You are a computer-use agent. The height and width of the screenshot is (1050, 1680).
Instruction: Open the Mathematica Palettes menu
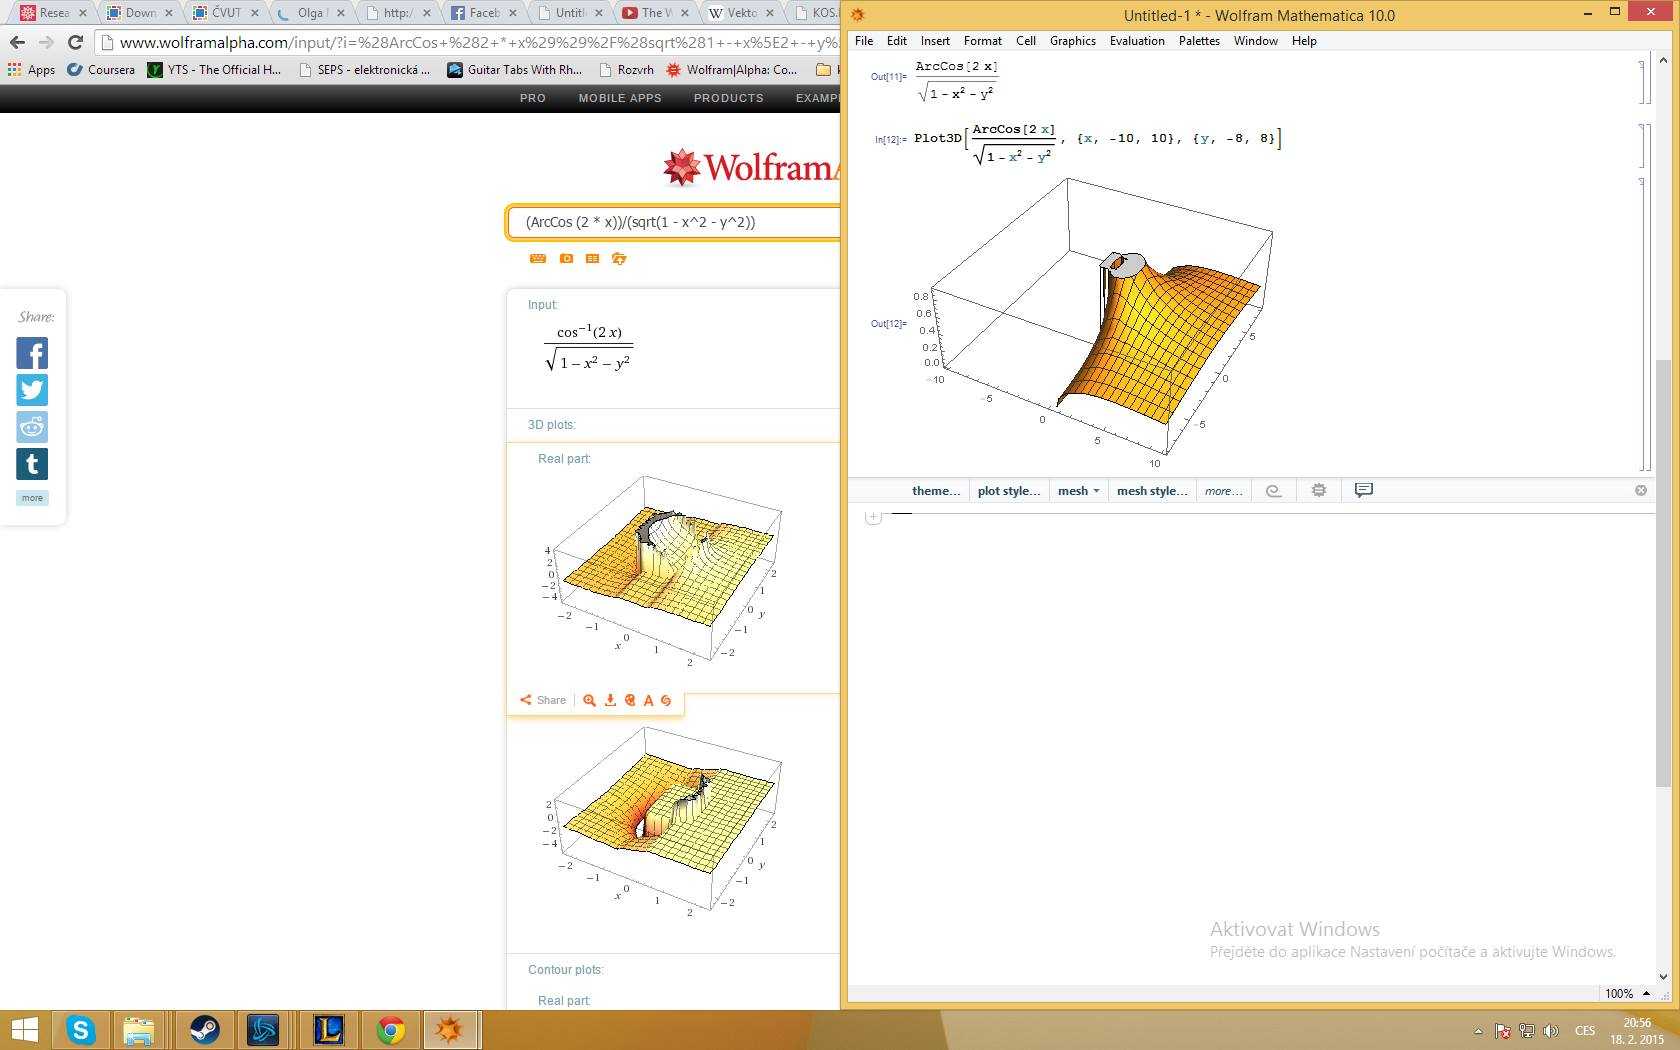point(1199,41)
